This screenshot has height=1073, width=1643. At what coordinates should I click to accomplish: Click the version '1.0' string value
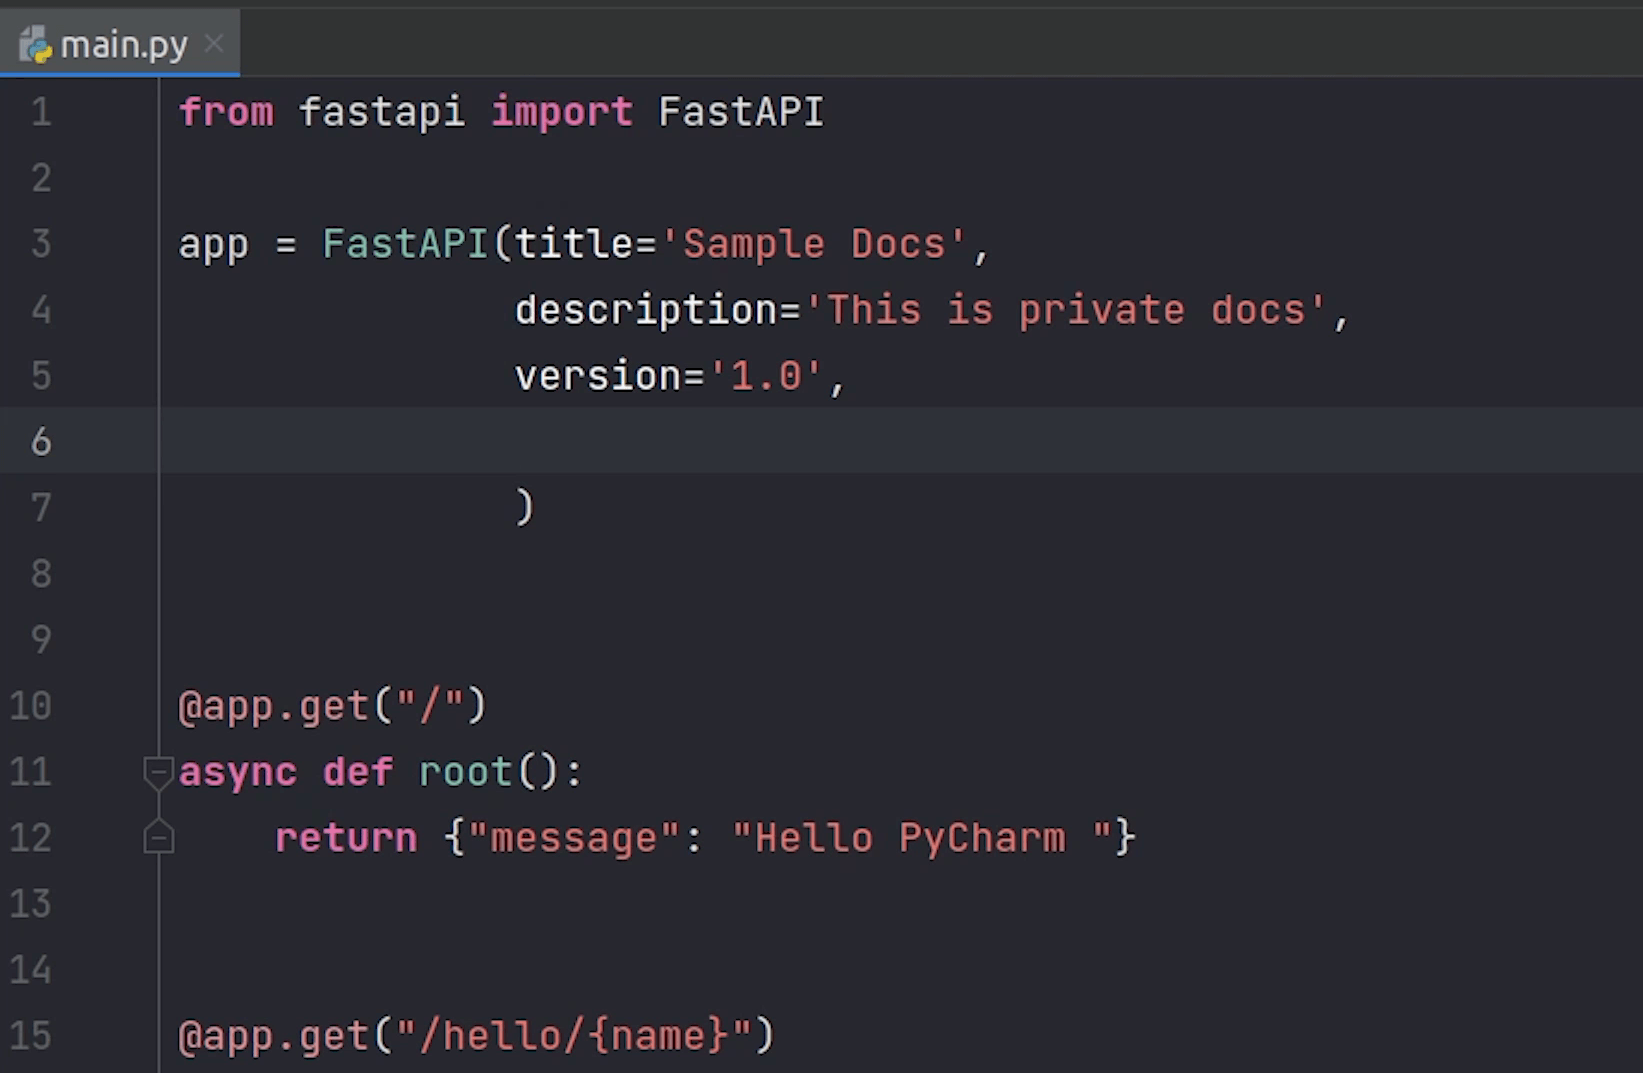coord(765,377)
